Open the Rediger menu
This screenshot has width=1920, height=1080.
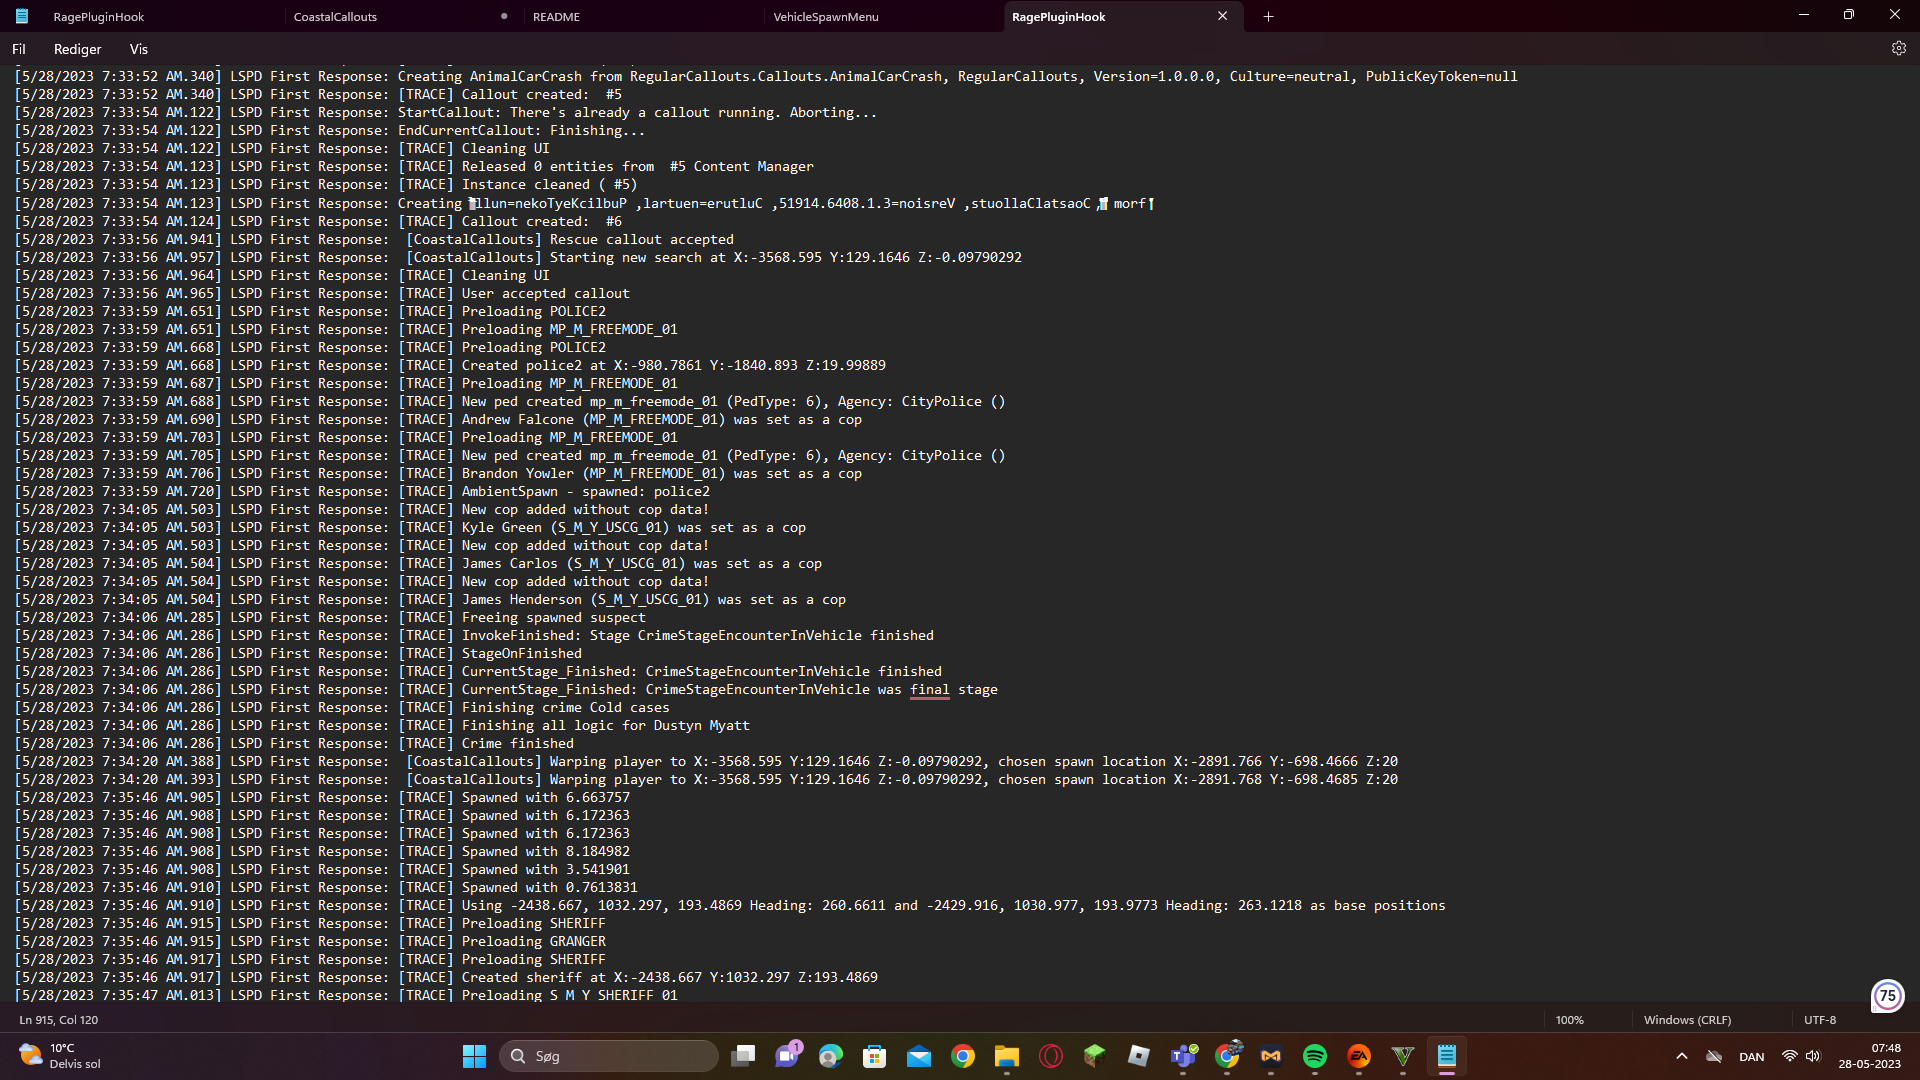point(77,49)
